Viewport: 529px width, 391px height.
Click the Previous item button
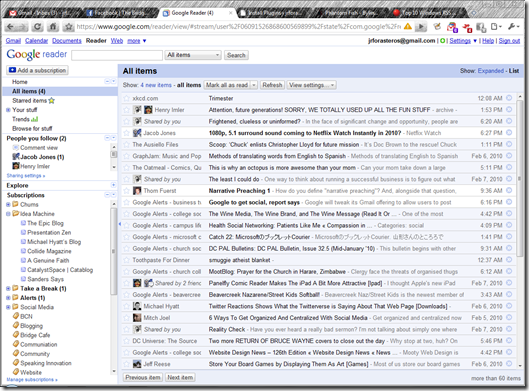pos(143,377)
